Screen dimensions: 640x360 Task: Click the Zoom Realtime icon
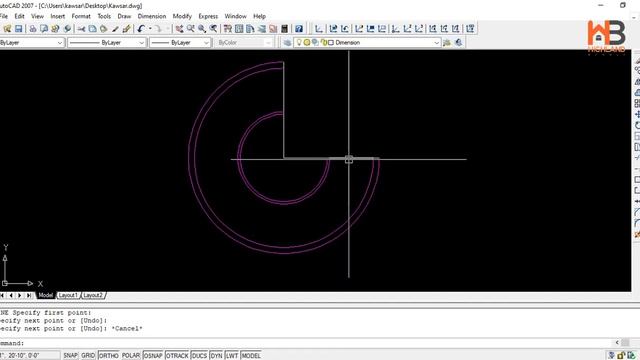(191, 29)
